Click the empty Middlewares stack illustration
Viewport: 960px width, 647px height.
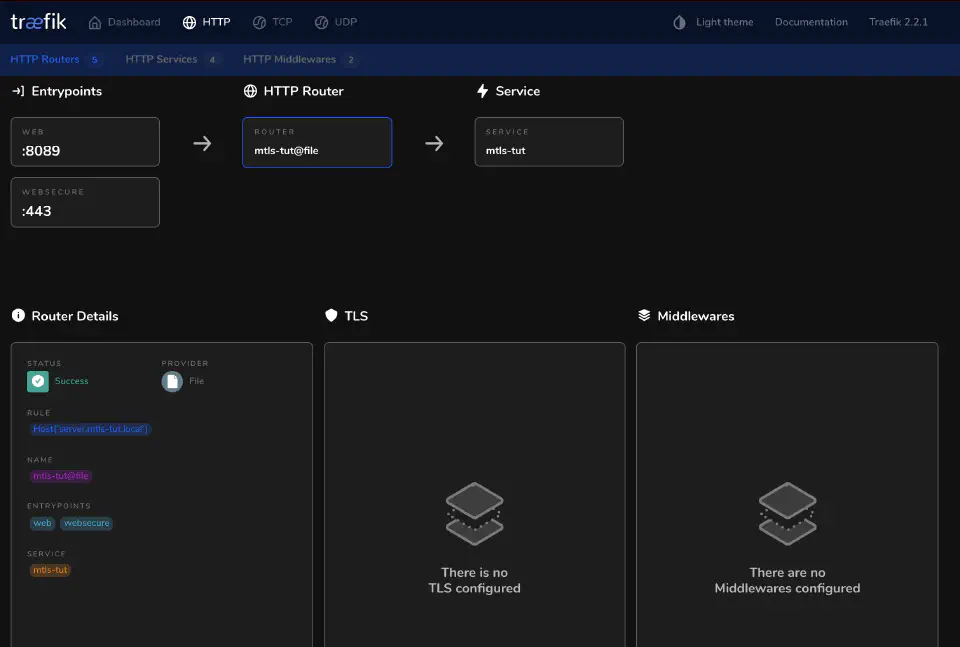(x=787, y=514)
